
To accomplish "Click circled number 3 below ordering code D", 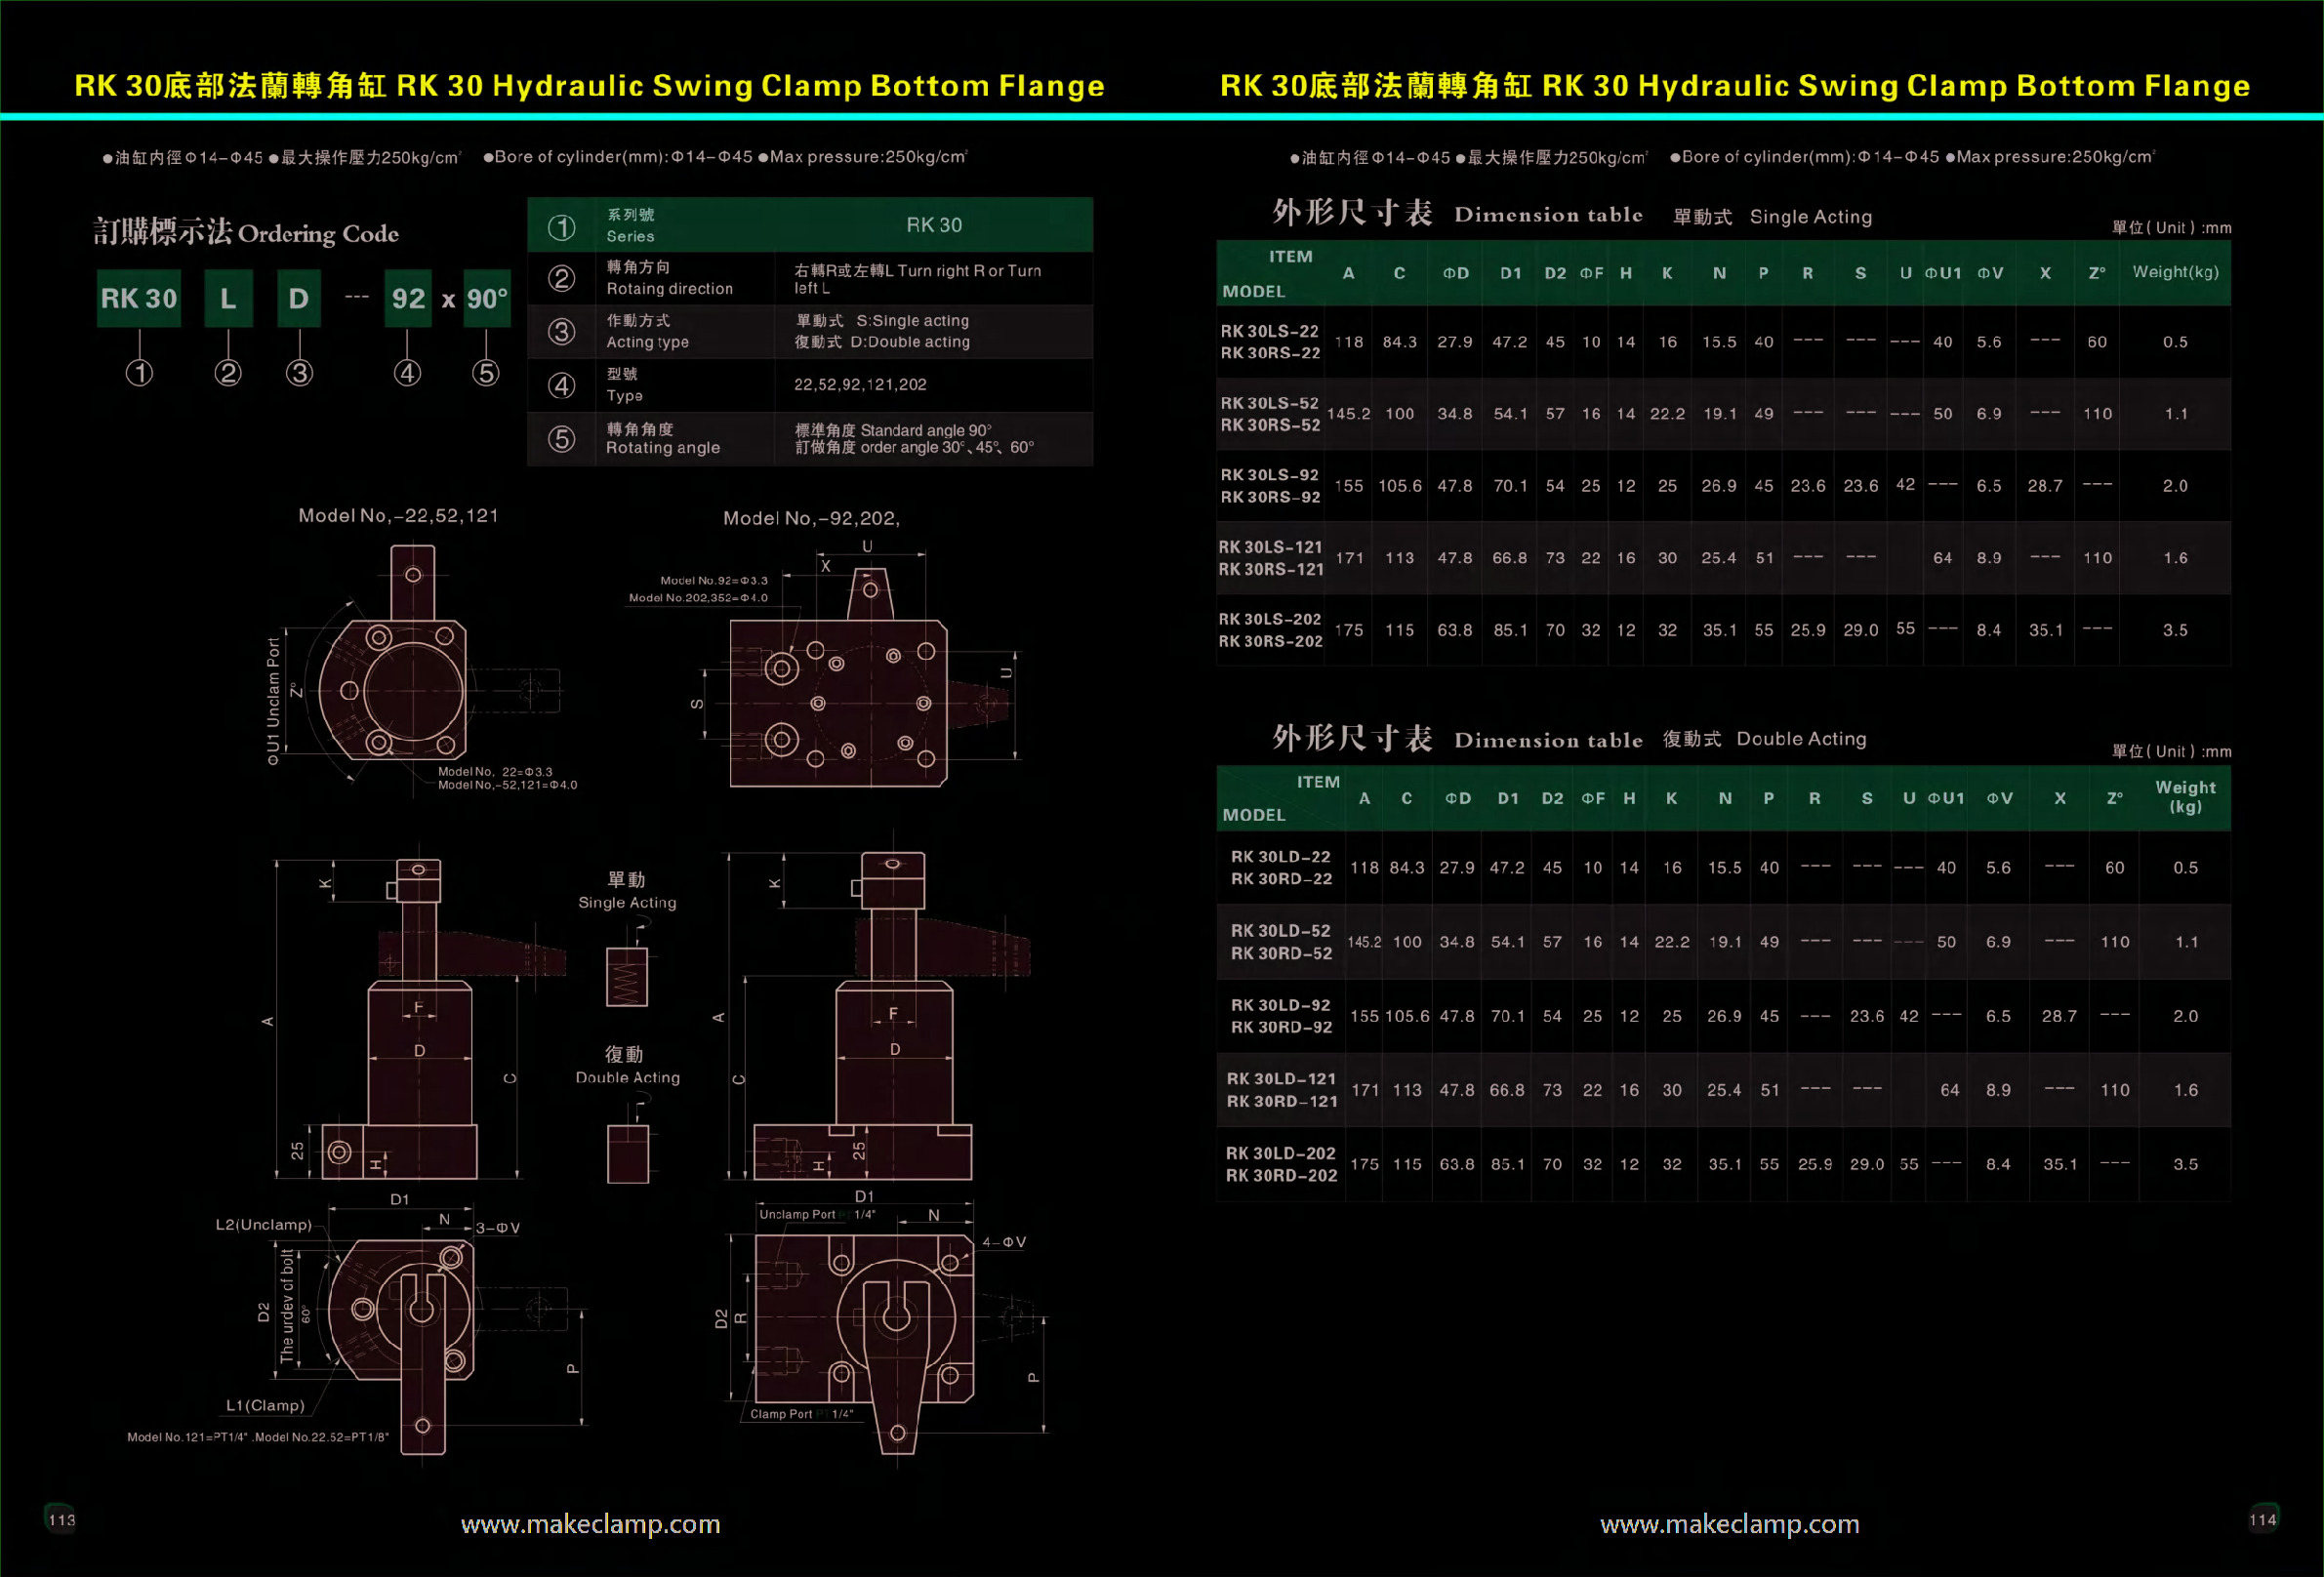I will coord(299,373).
